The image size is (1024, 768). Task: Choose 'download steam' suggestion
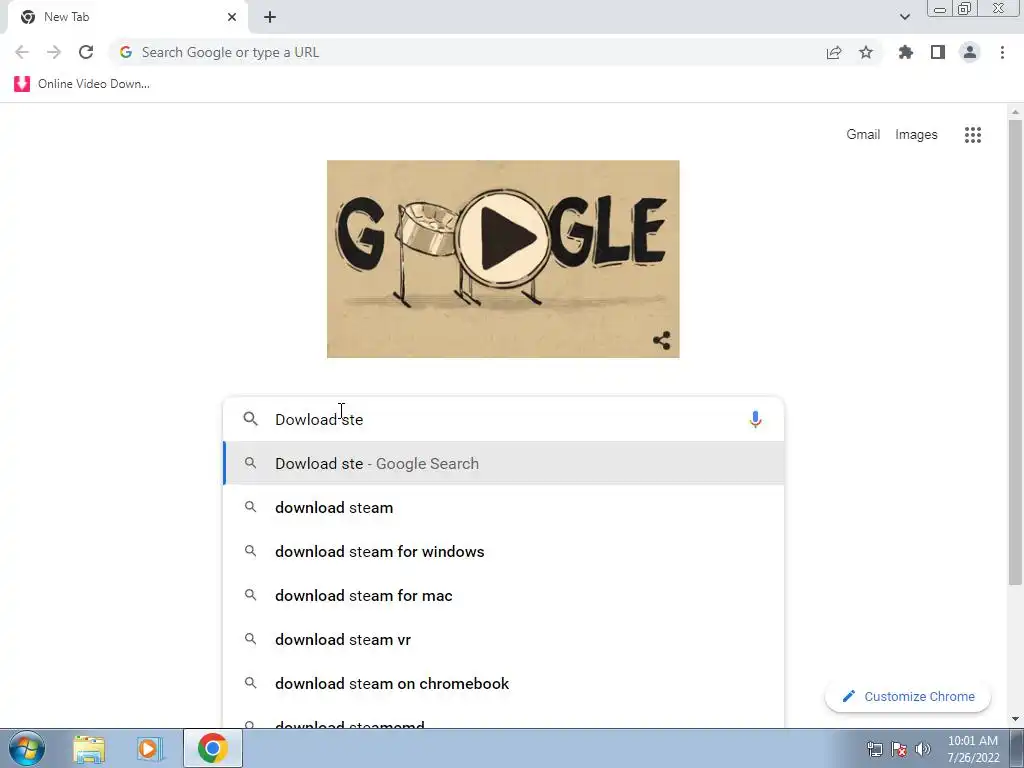click(x=504, y=507)
